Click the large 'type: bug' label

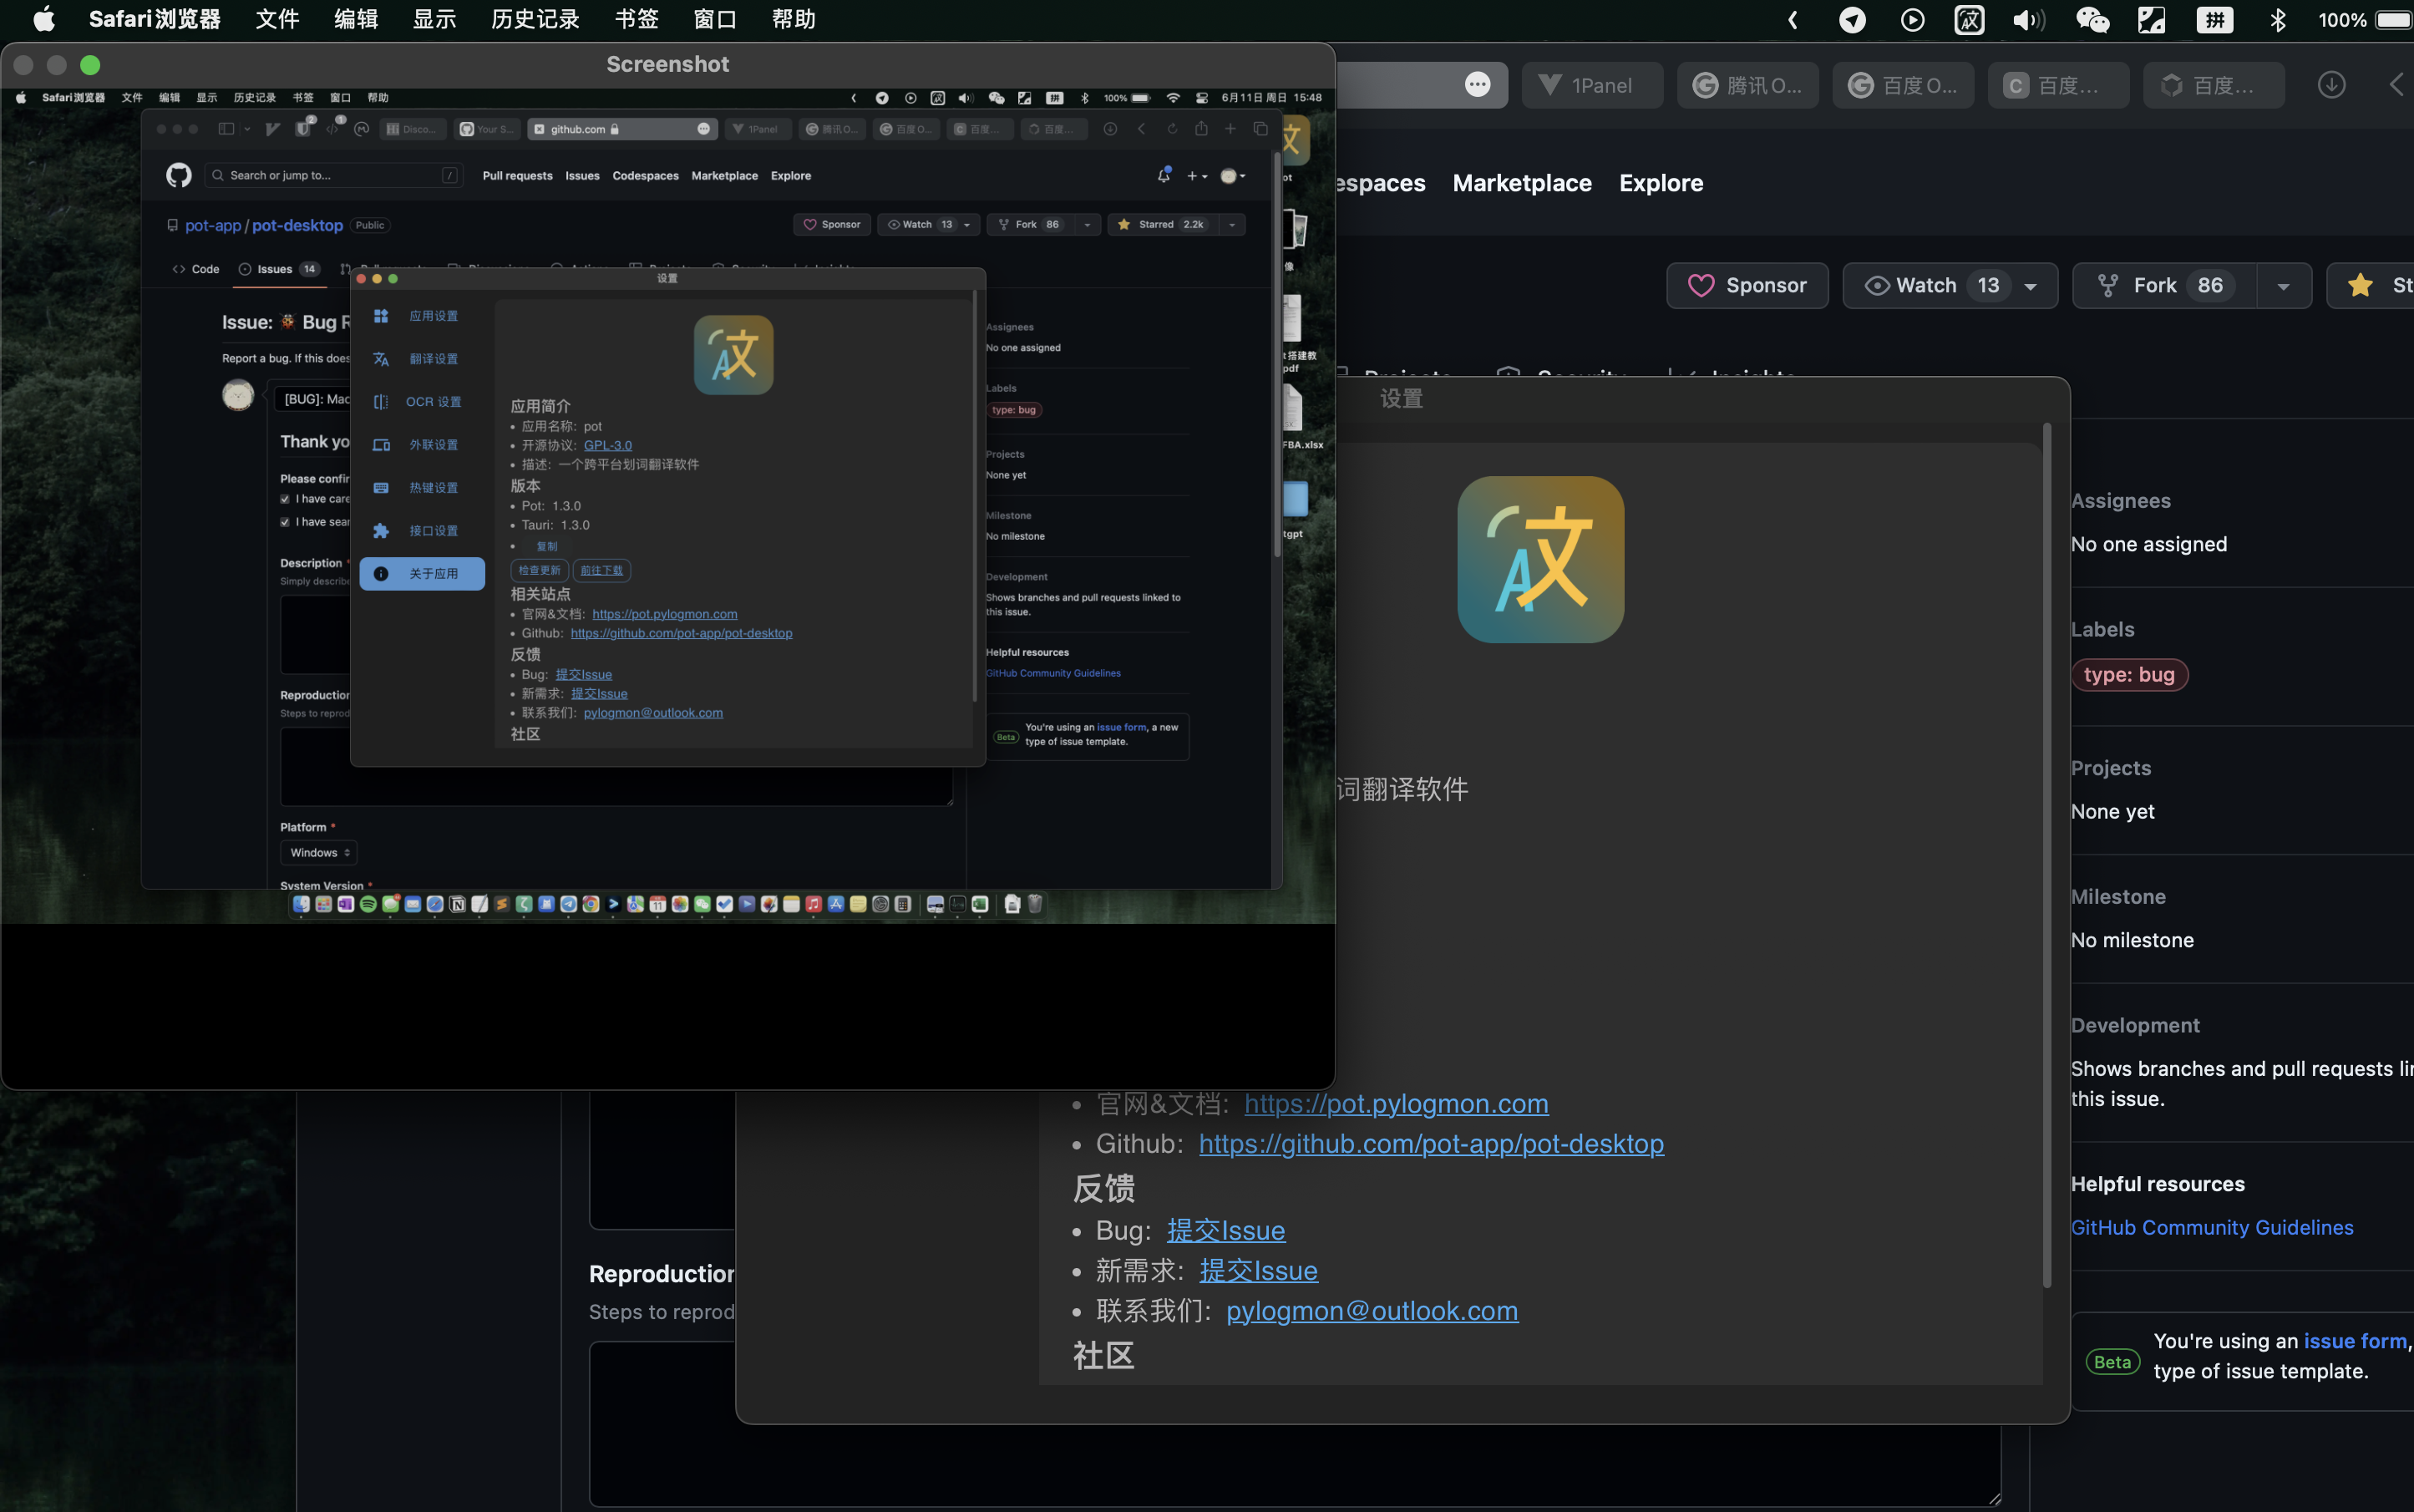(x=2129, y=675)
